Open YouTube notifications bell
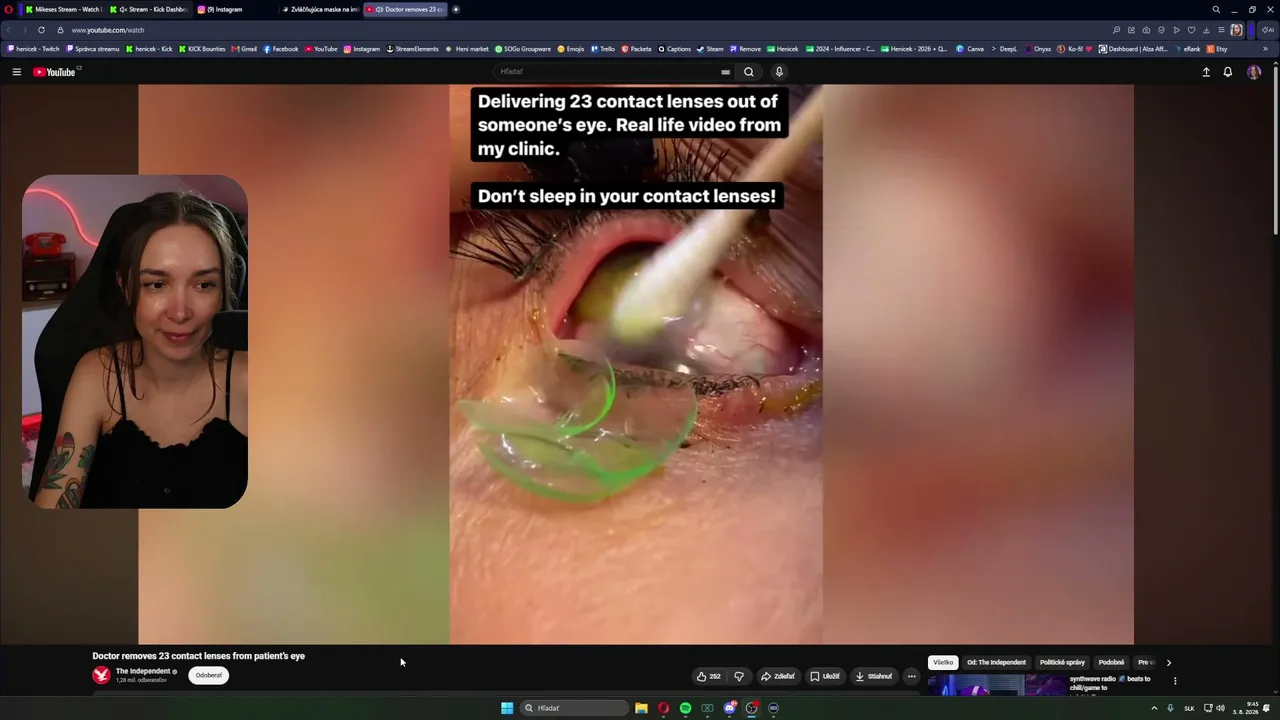This screenshot has height=720, width=1280. tap(1228, 72)
